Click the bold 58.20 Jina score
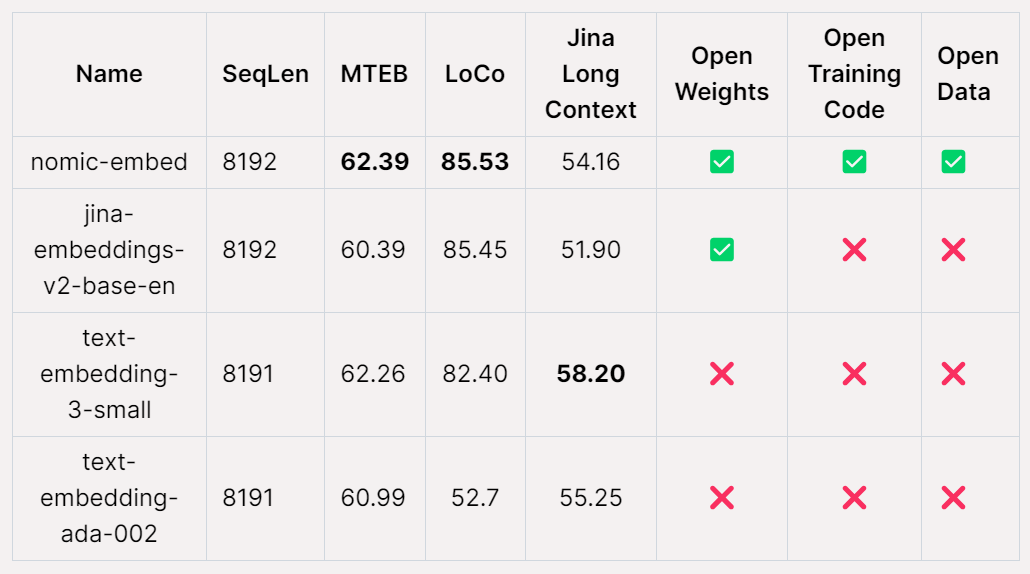 [x=590, y=374]
